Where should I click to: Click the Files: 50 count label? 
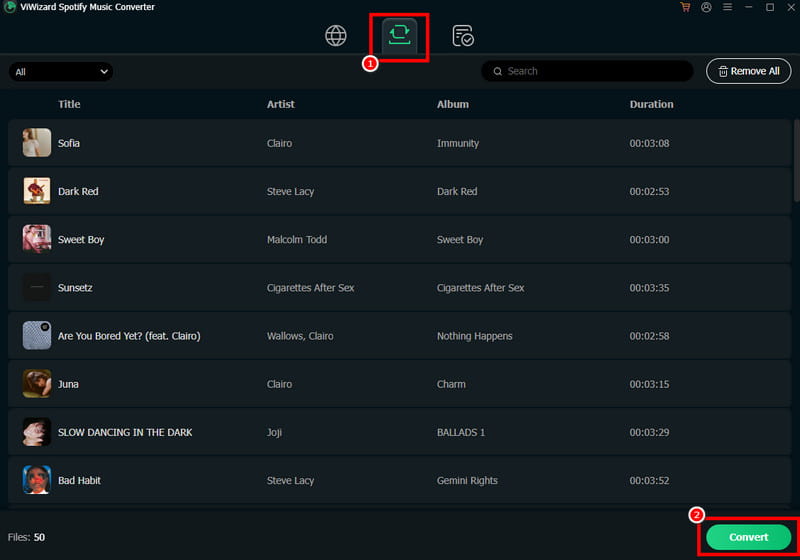[x=26, y=537]
